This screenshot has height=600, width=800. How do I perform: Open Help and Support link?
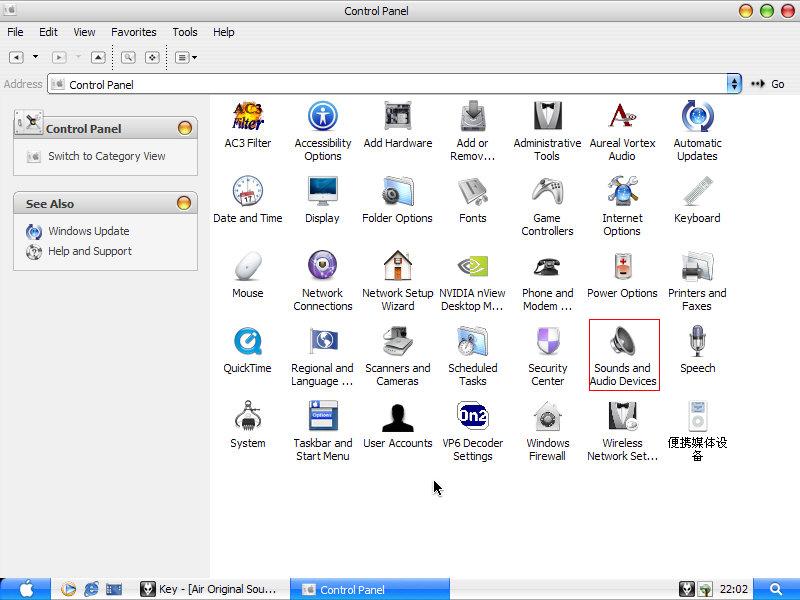pyautogui.click(x=90, y=251)
